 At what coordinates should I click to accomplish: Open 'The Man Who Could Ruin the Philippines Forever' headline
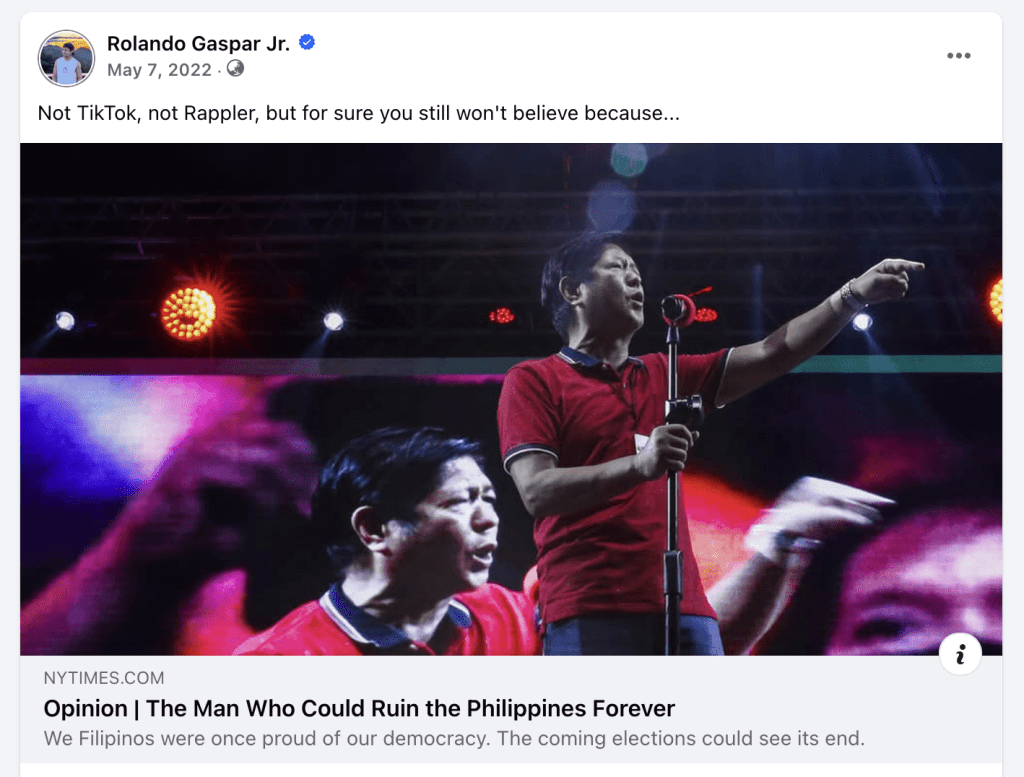pos(359,708)
